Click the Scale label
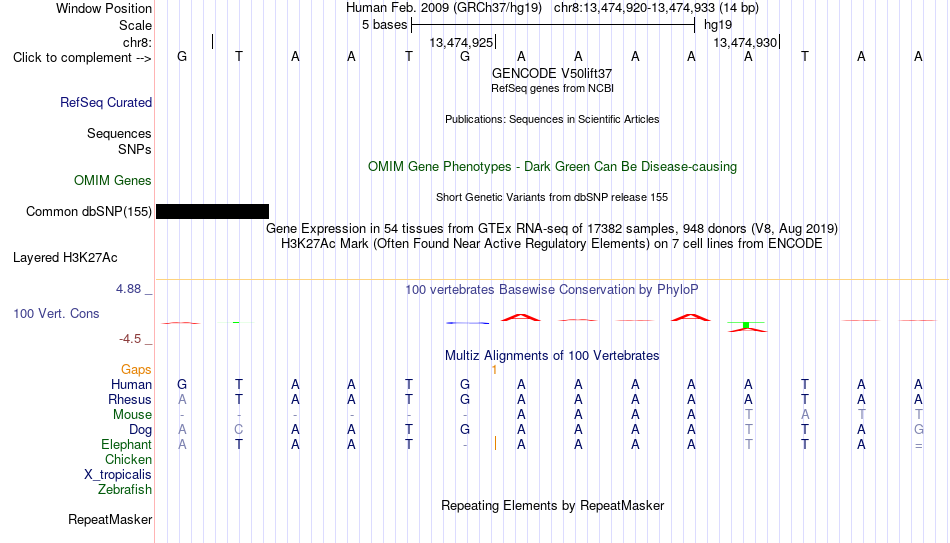This screenshot has width=950, height=543. tap(135, 25)
